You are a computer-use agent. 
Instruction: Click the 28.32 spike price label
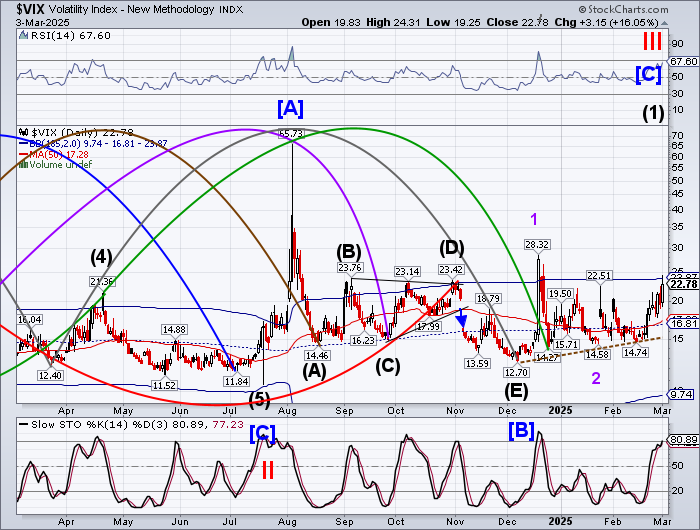pos(538,243)
